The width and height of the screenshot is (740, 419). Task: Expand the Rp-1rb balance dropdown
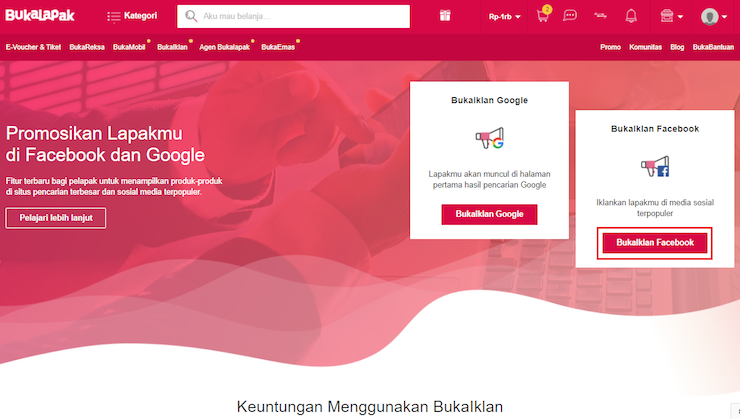[x=505, y=17]
